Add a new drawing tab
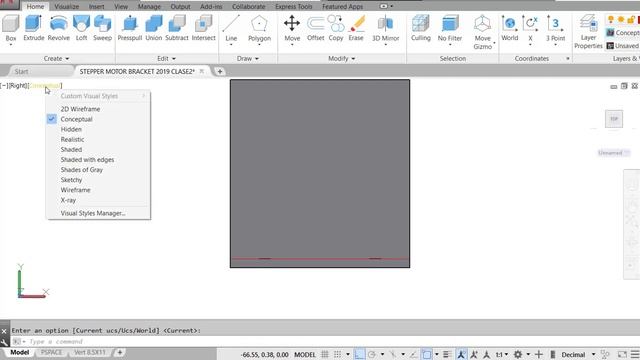640x360 pixels. [x=220, y=71]
